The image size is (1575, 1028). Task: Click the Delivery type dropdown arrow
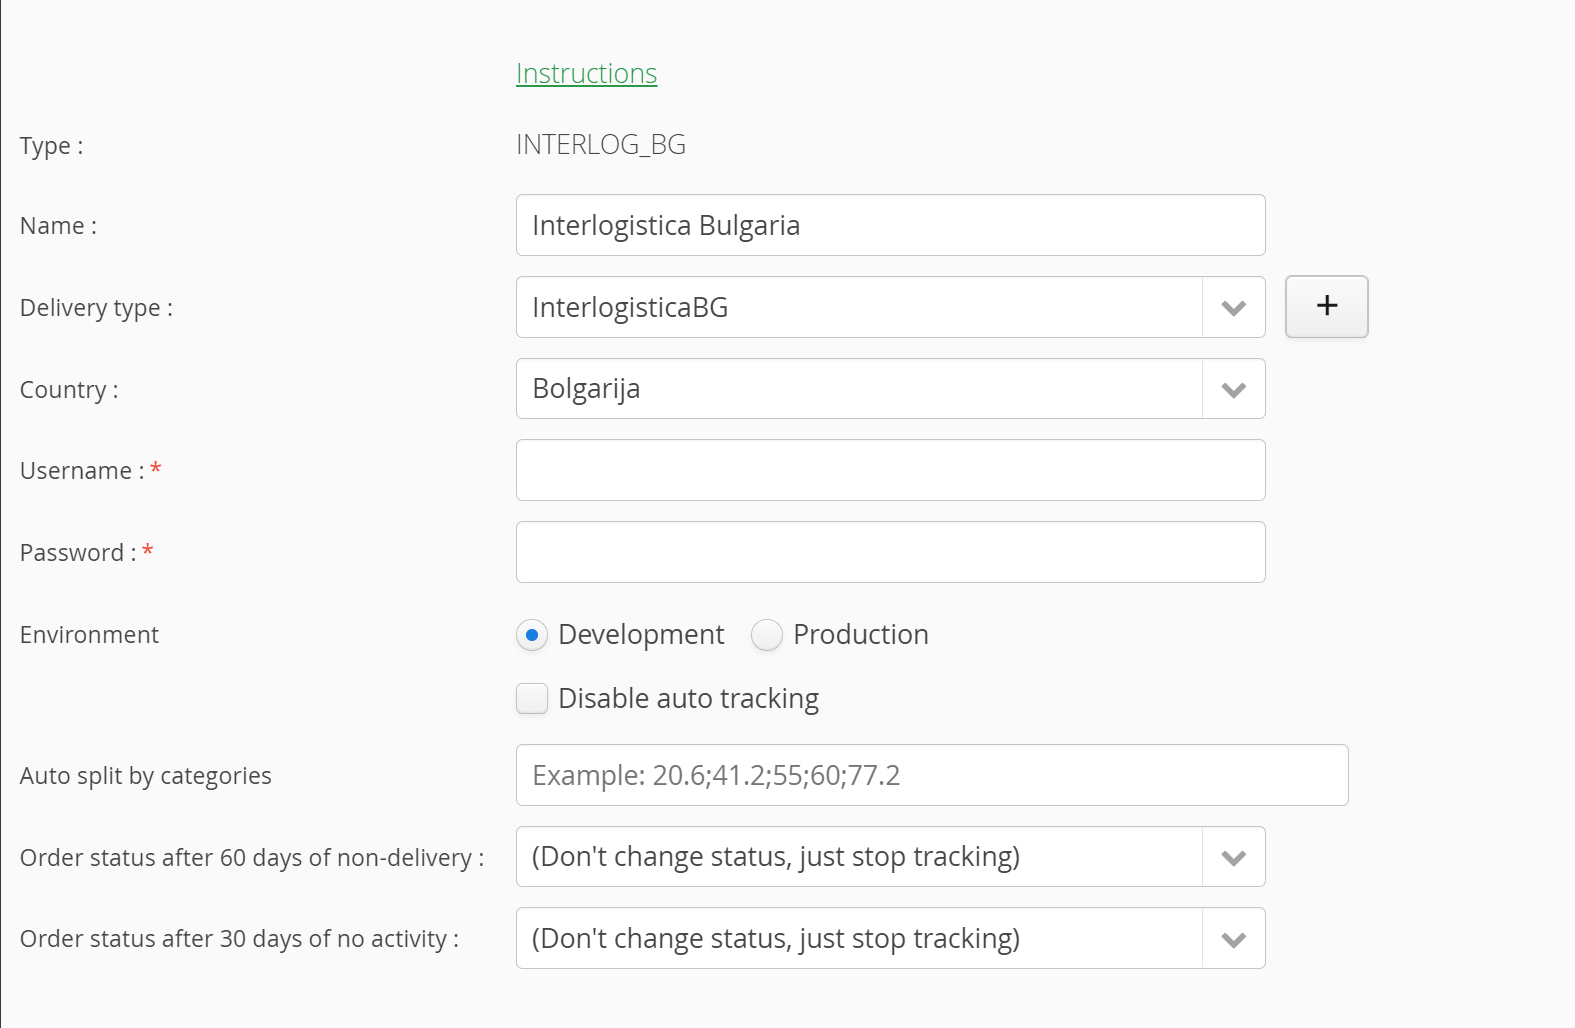coord(1234,308)
